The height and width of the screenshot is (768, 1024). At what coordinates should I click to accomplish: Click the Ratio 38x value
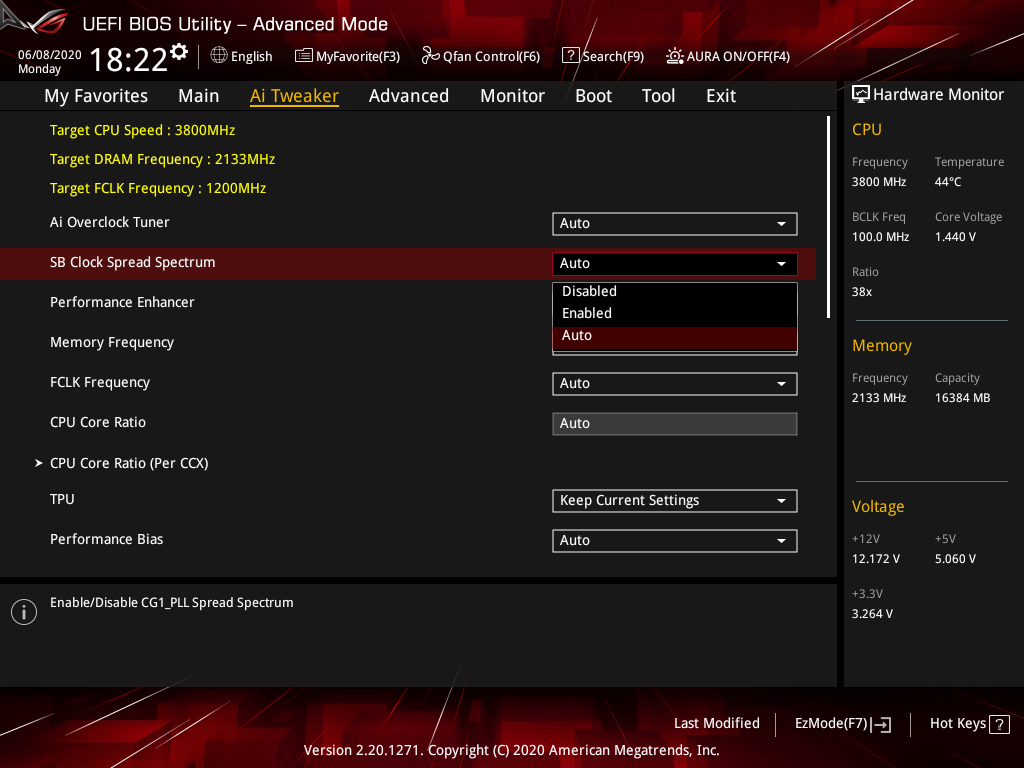pyautogui.click(x=862, y=292)
